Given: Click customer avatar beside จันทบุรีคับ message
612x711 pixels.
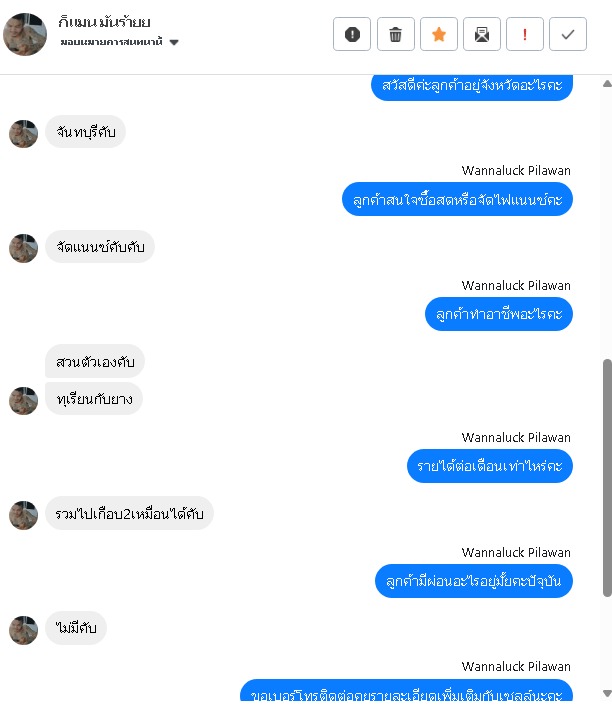Looking at the screenshot, I should pyautogui.click(x=24, y=134).
